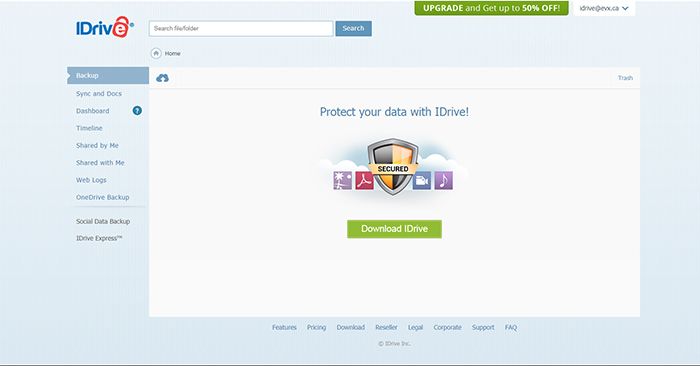Click the PDF file type icon

point(364,180)
